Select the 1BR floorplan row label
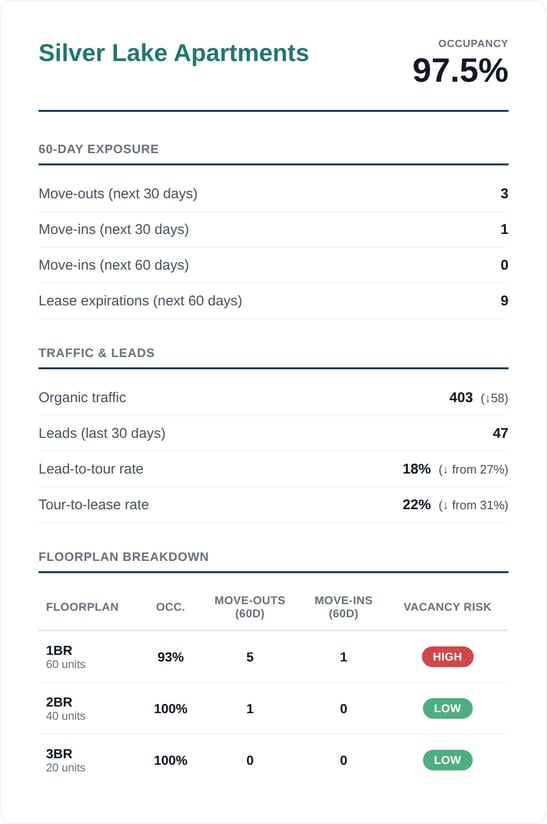The width and height of the screenshot is (547, 824). pyautogui.click(x=59, y=651)
